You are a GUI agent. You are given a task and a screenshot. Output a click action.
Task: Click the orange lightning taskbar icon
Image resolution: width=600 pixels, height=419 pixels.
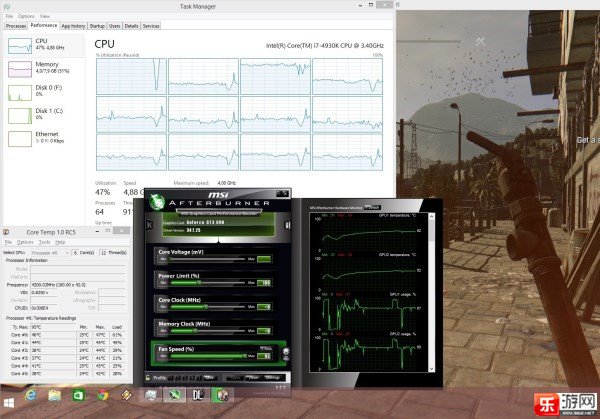click(x=126, y=395)
